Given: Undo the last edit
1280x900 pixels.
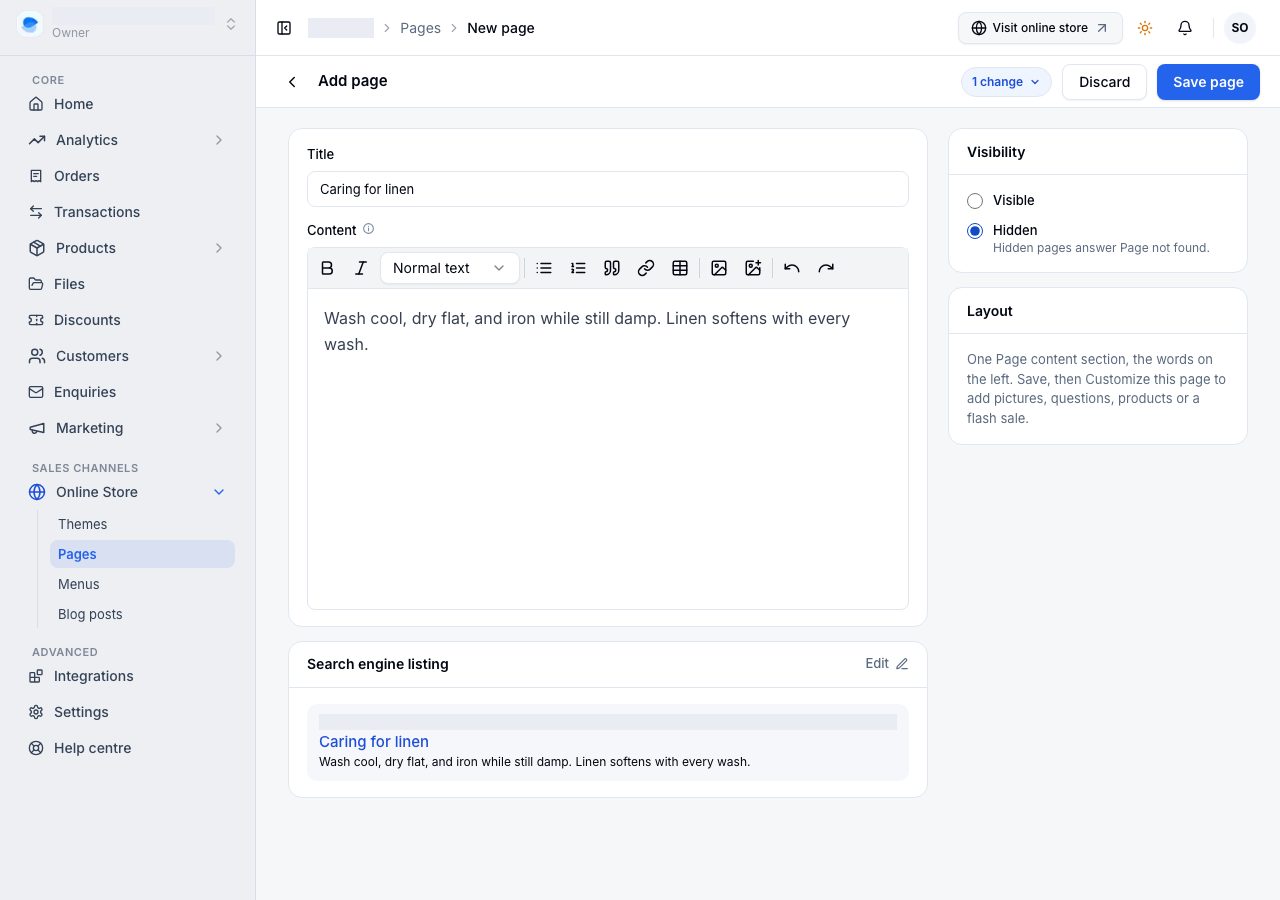Looking at the screenshot, I should click(x=792, y=268).
